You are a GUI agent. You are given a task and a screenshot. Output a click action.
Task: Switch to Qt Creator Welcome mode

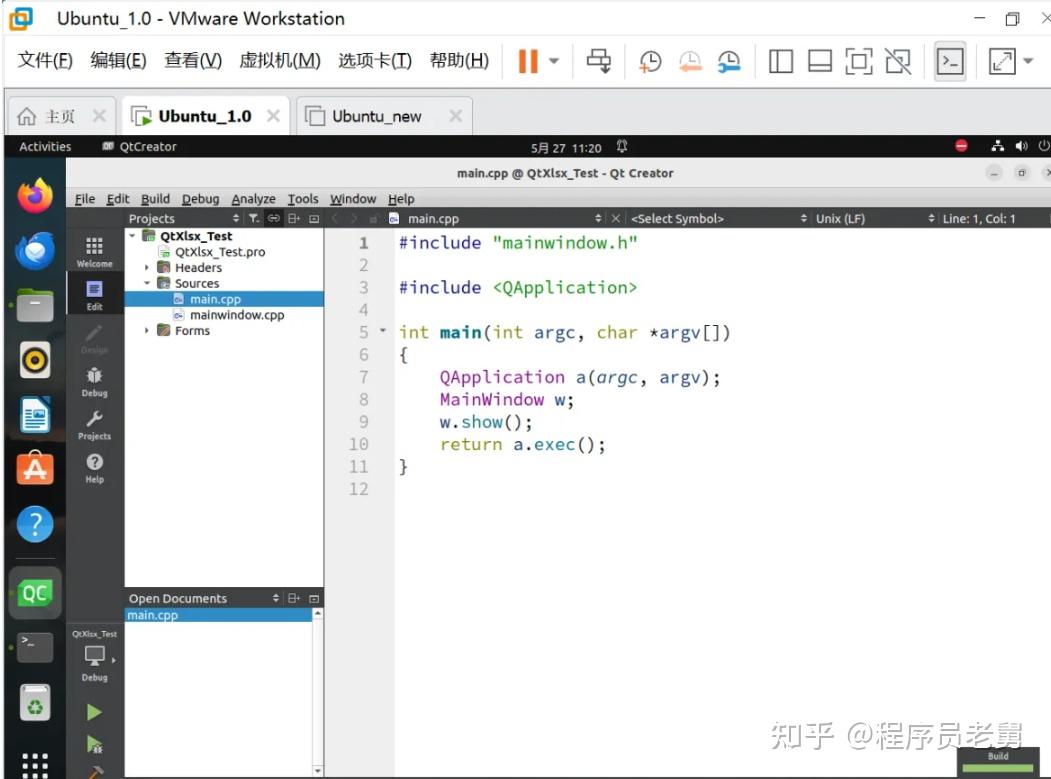coord(95,252)
